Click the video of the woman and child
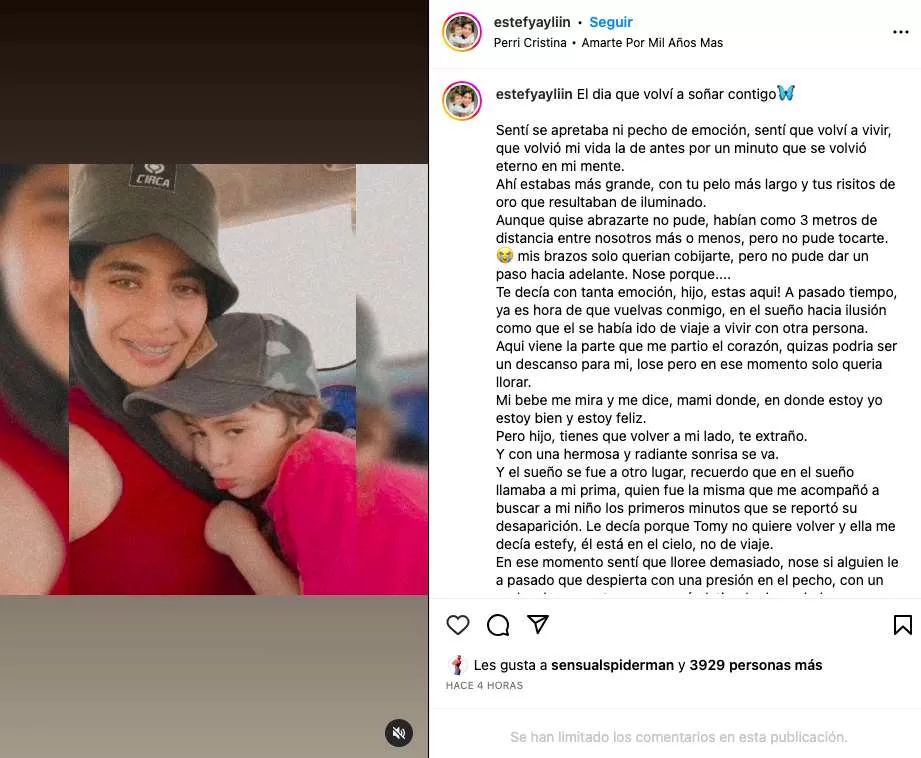 pyautogui.click(x=214, y=379)
